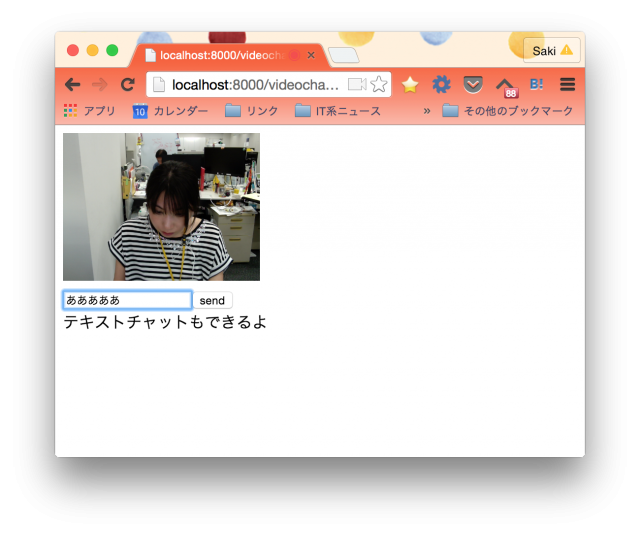Open the アプリ apps shortcut
640x536 pixels.
(89, 111)
